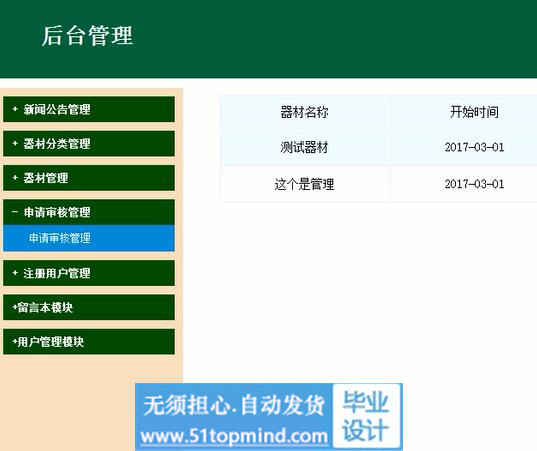This screenshot has height=451, width=537.
Task: Click the 开始时间 column header
Action: (x=474, y=112)
